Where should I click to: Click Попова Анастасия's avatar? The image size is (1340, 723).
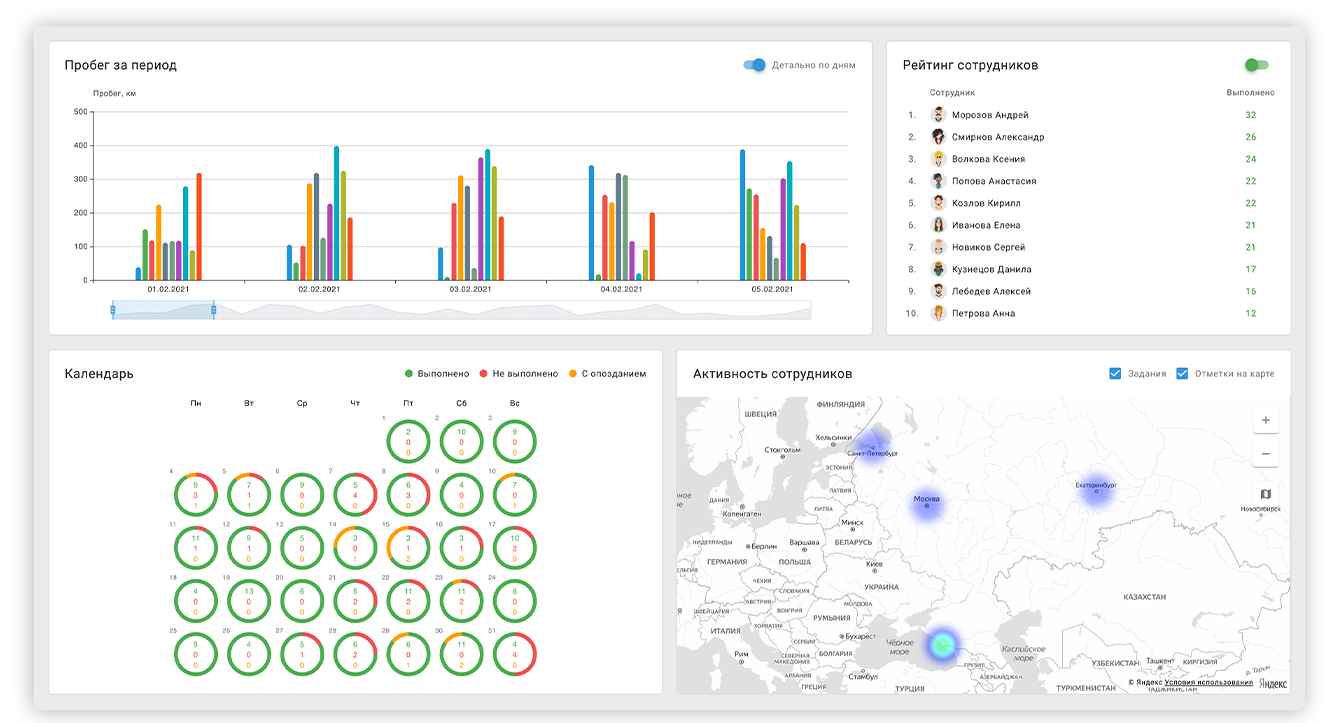[939, 181]
